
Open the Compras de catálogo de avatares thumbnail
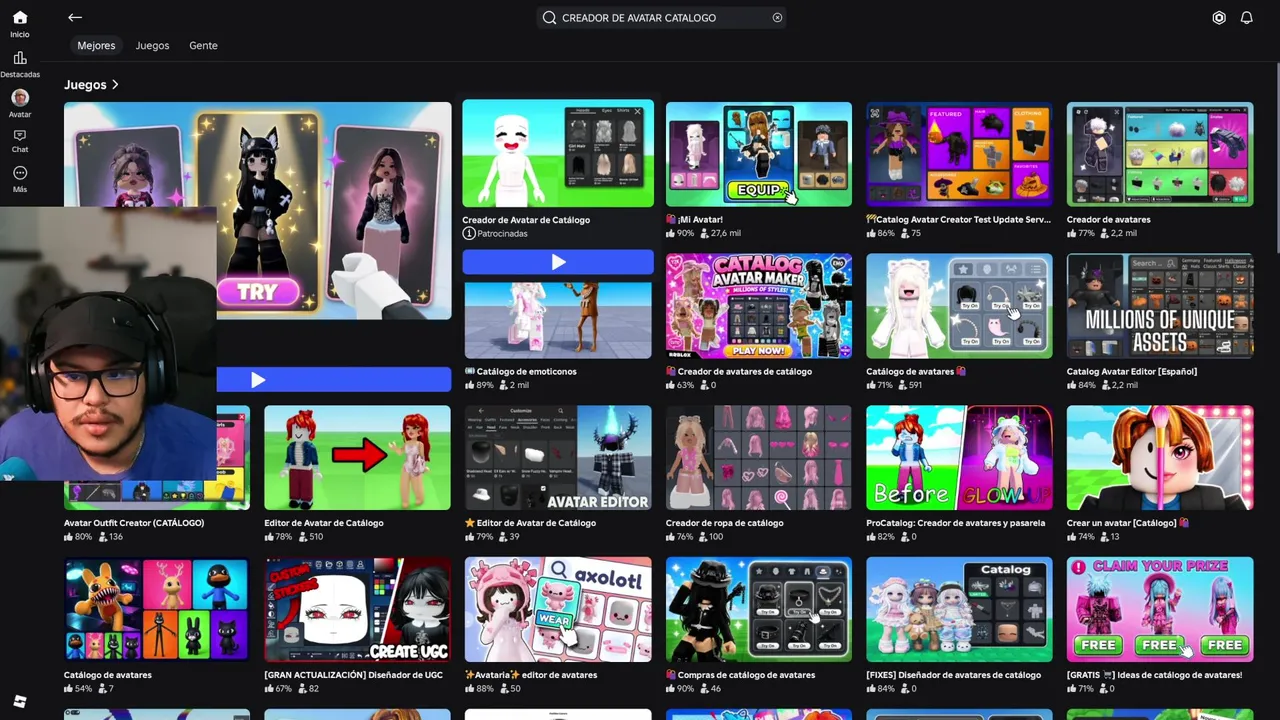click(759, 609)
